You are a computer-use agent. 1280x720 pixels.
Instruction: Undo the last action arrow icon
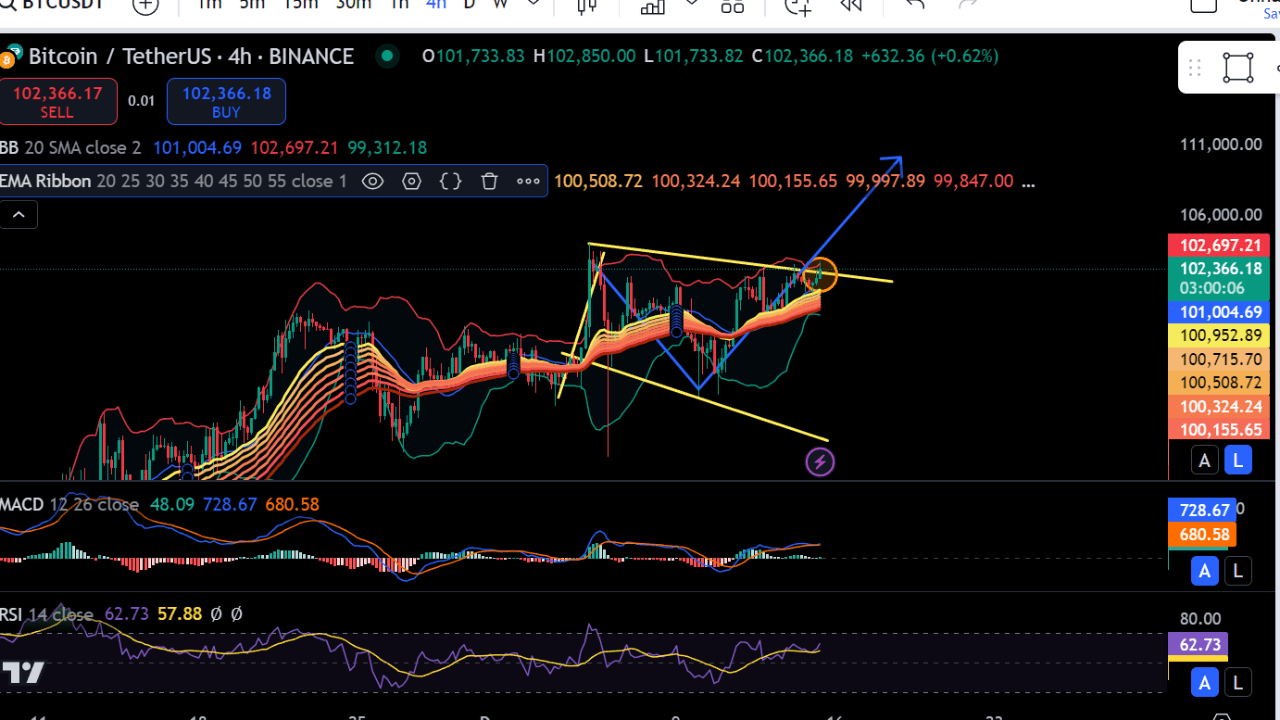(x=914, y=4)
